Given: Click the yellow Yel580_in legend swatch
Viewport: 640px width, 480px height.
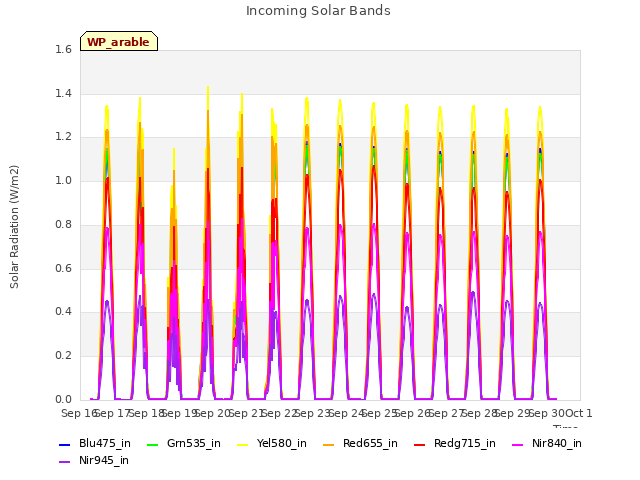Looking at the screenshot, I should pos(242,444).
